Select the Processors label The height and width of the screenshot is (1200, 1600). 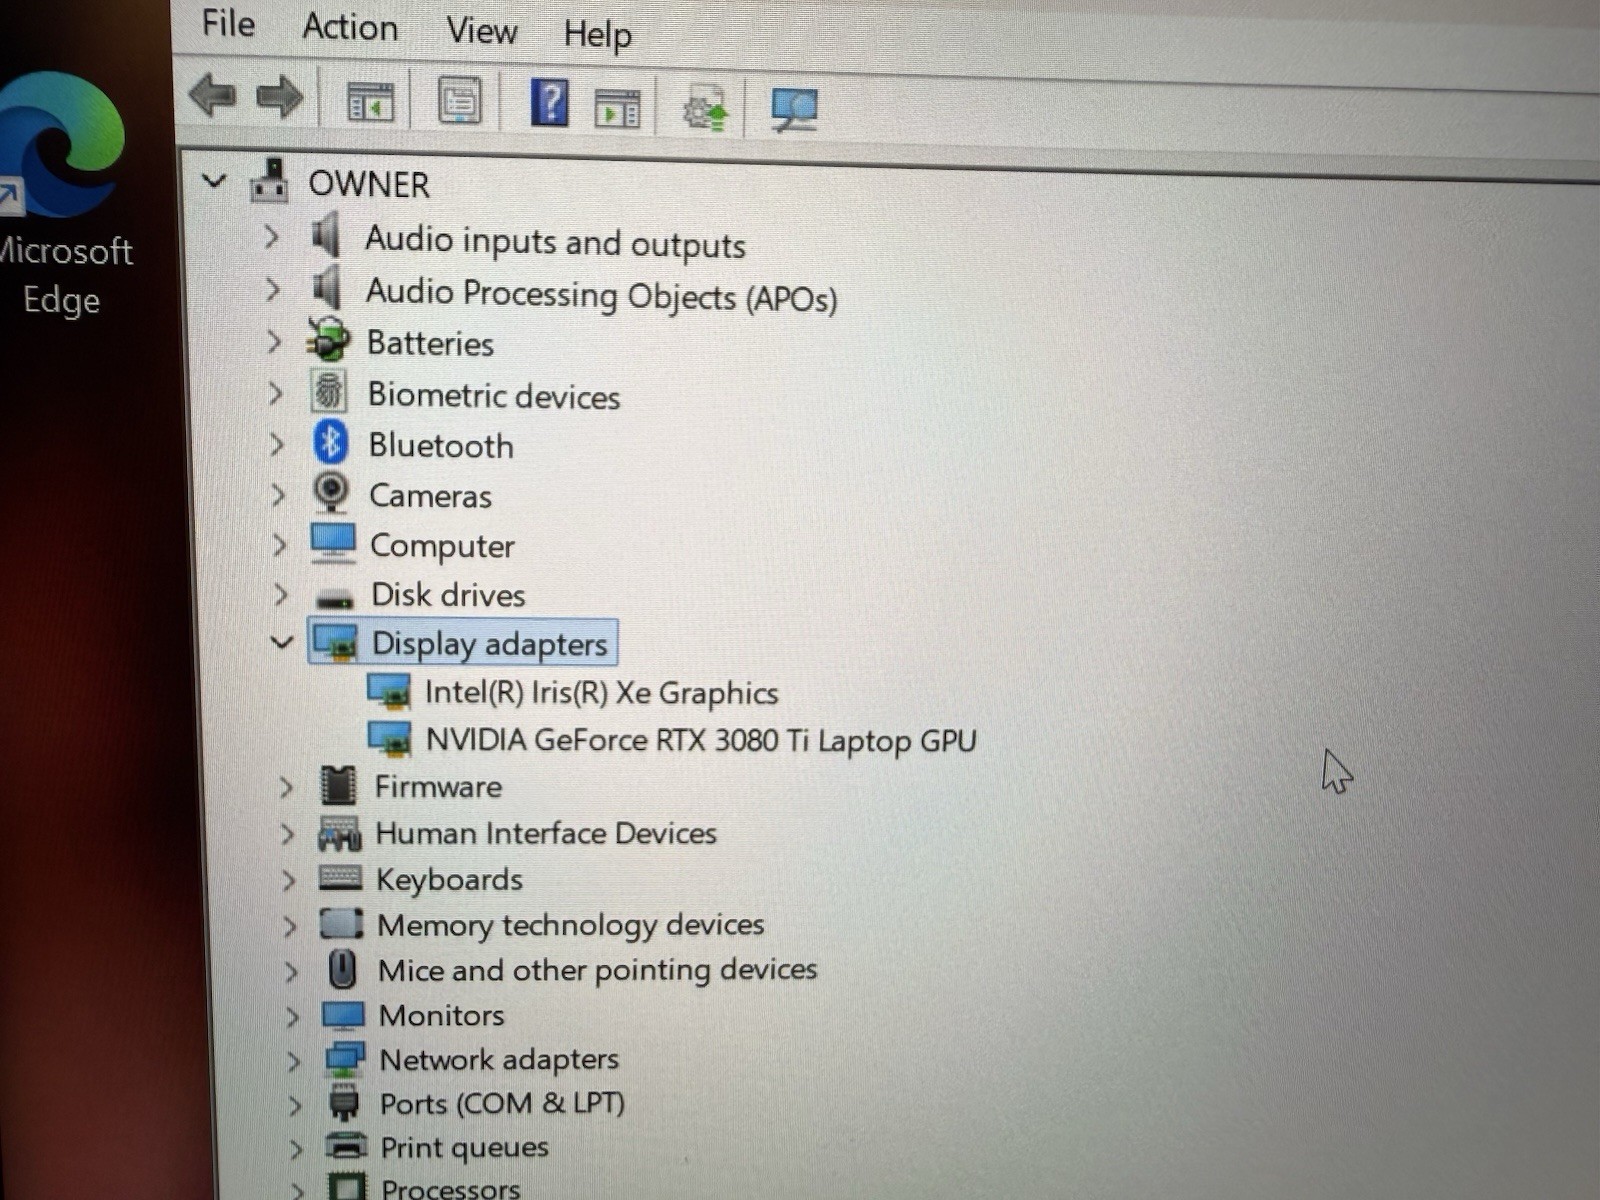pyautogui.click(x=450, y=1188)
